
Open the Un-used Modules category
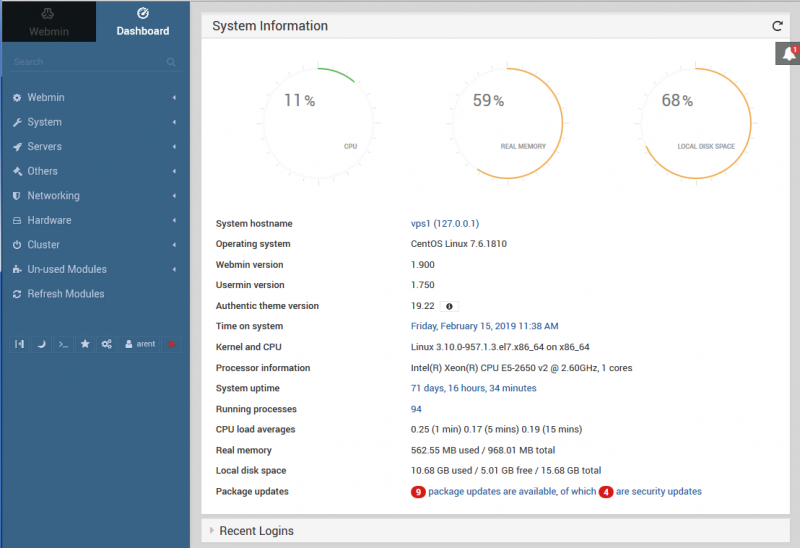[x=95, y=269]
